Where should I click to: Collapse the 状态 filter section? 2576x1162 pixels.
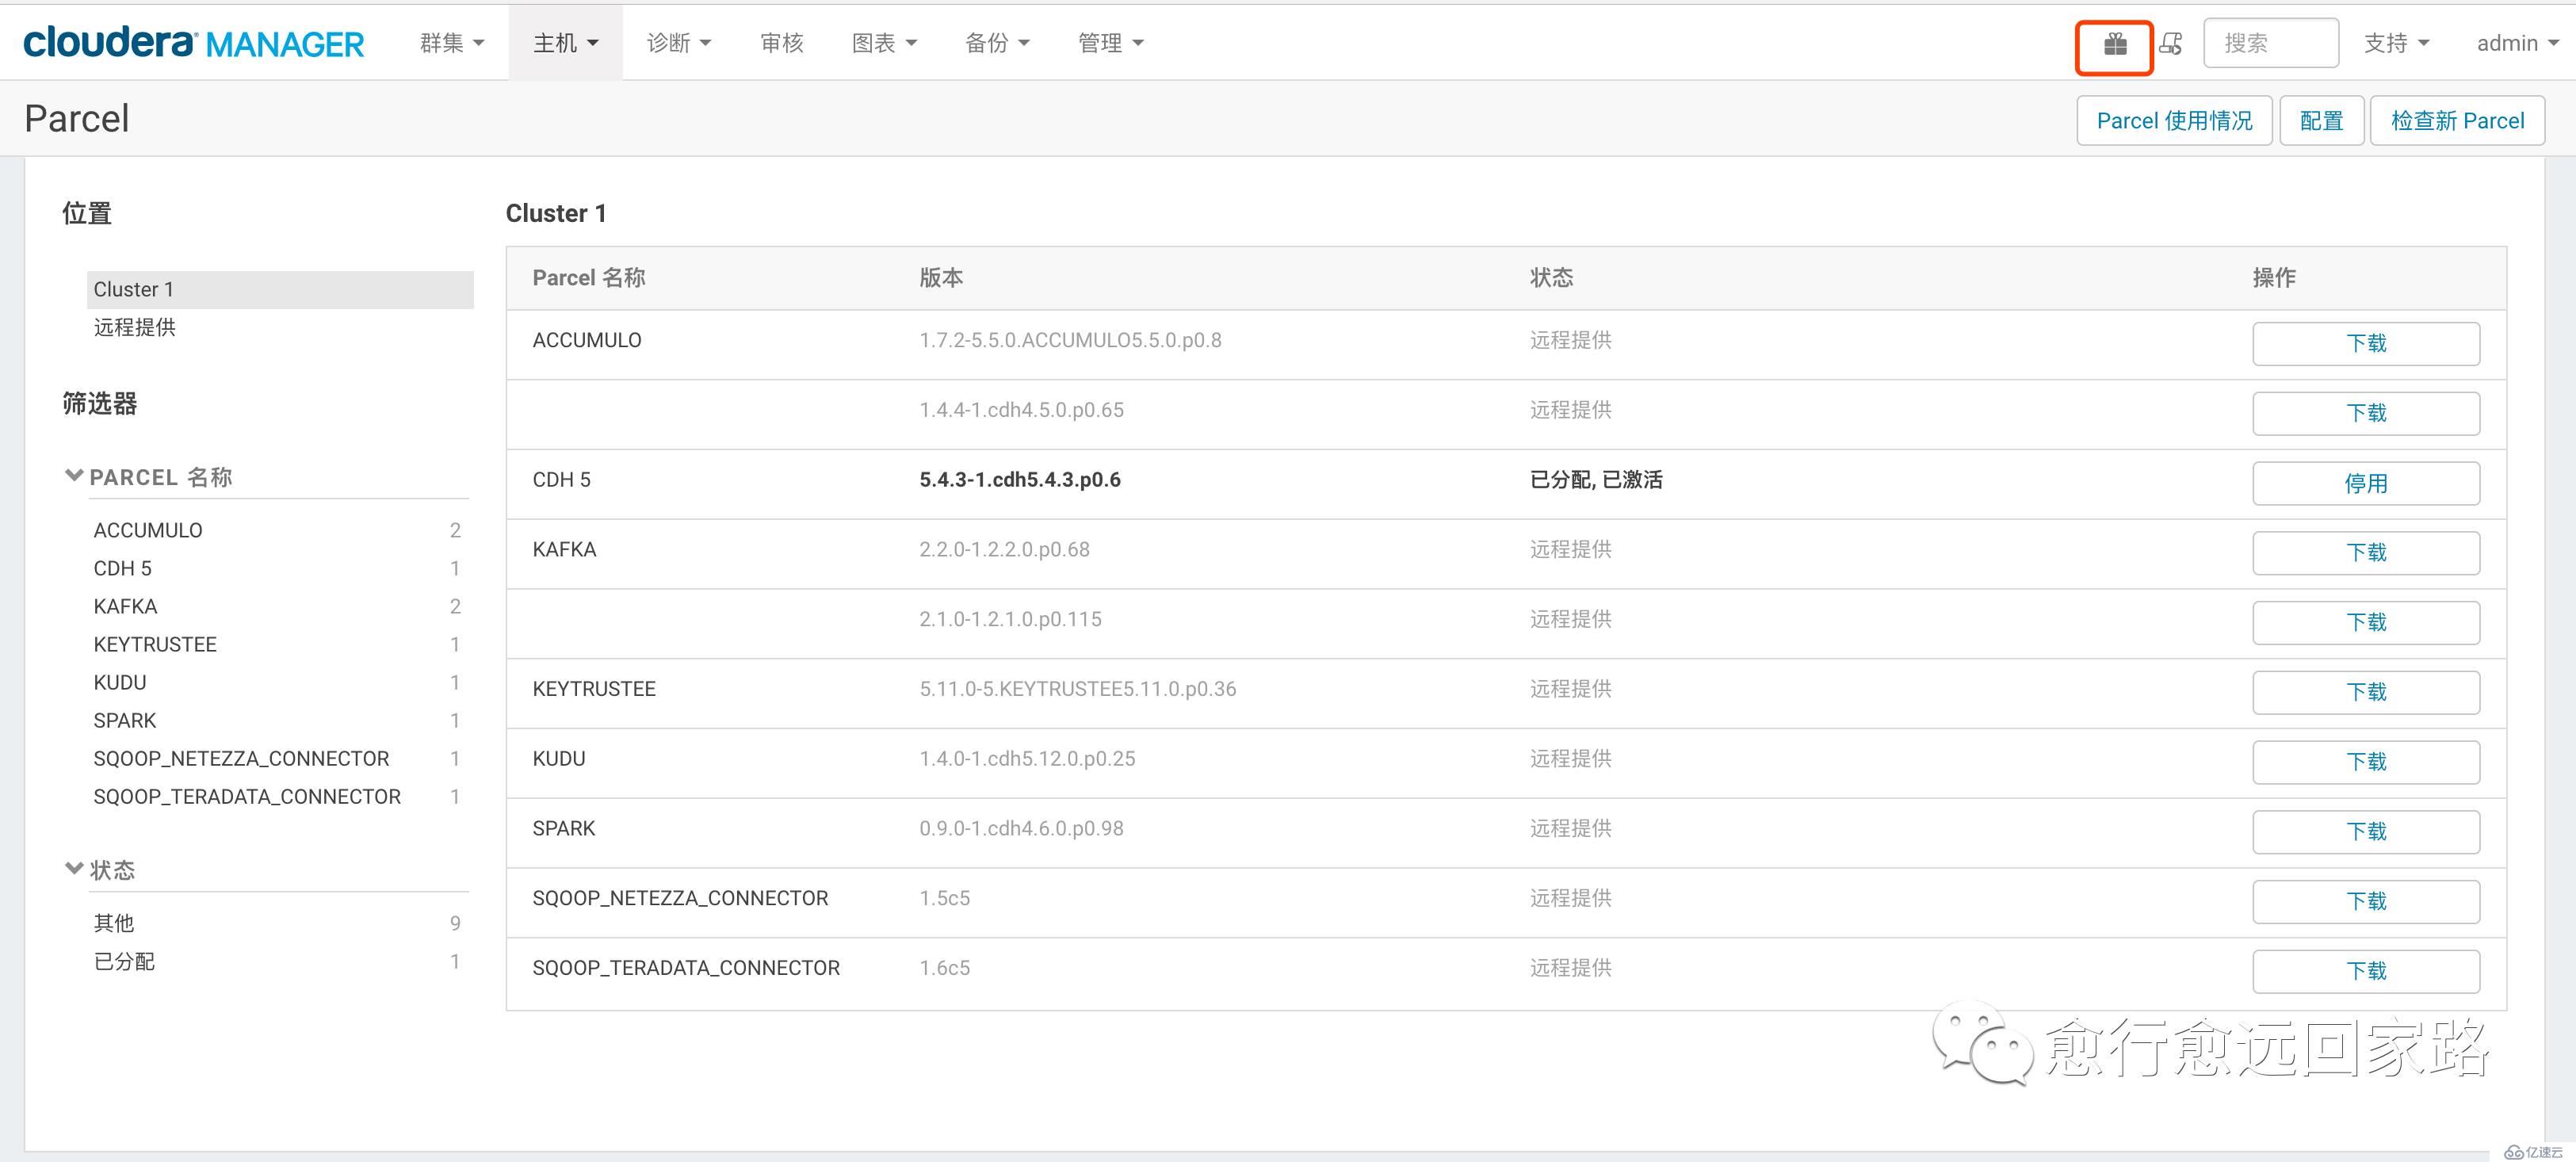[x=100, y=870]
